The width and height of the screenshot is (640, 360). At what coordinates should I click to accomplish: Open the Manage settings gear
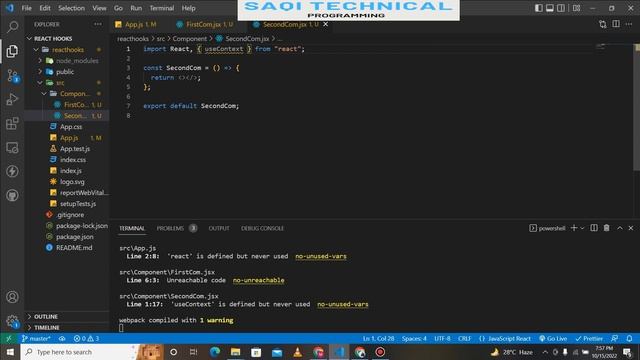pyautogui.click(x=12, y=321)
